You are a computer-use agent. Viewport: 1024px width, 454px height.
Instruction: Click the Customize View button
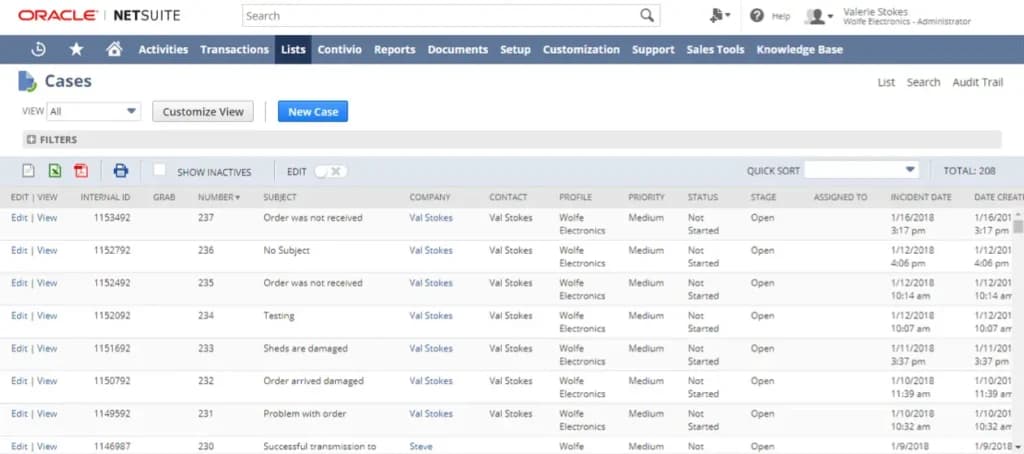(203, 111)
